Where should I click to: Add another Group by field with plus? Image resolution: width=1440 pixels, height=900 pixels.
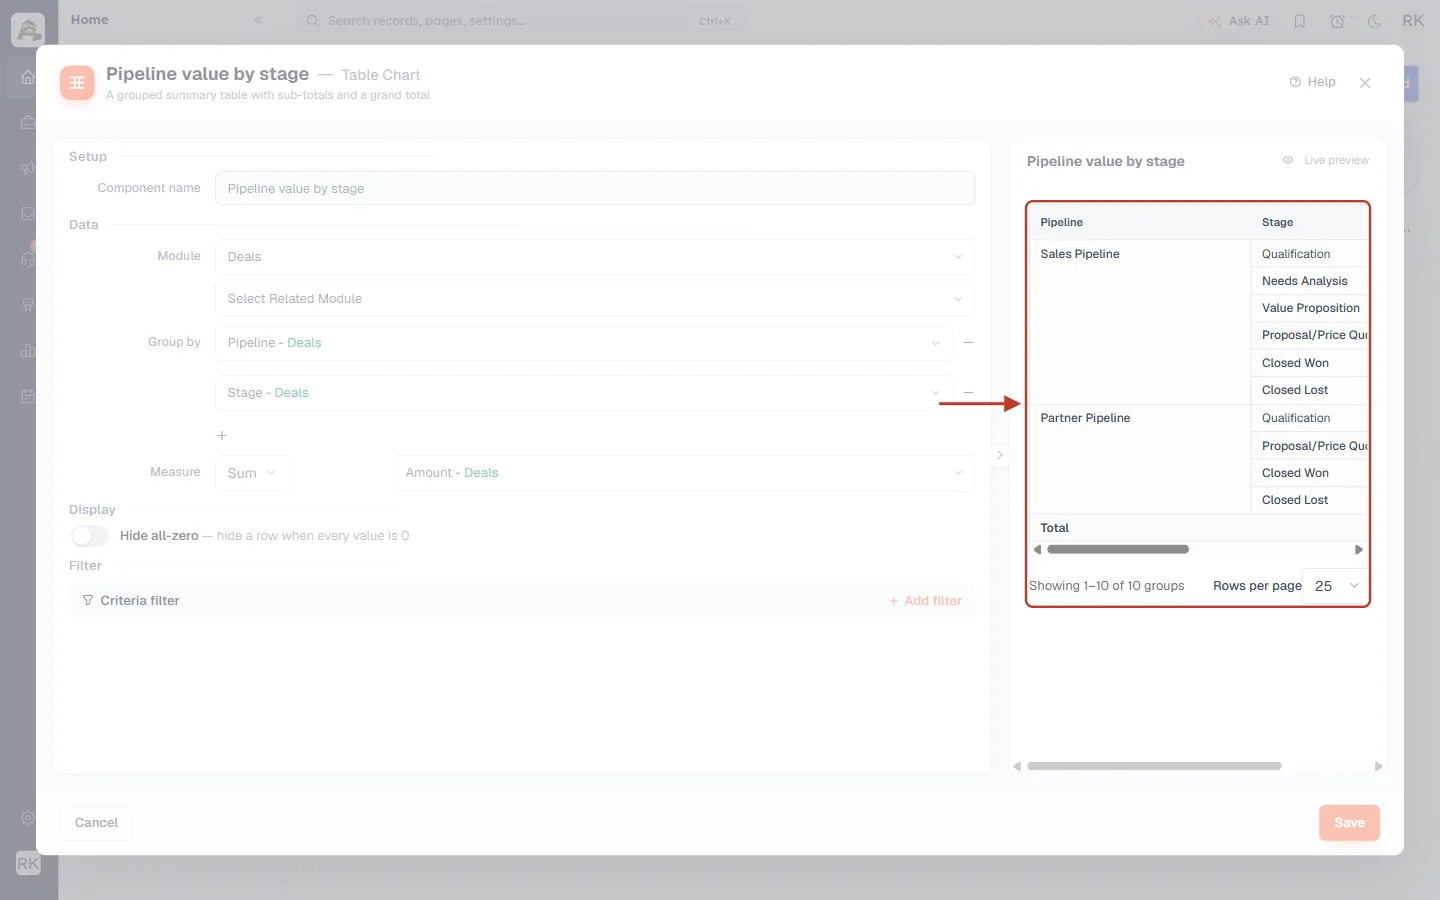pos(222,435)
